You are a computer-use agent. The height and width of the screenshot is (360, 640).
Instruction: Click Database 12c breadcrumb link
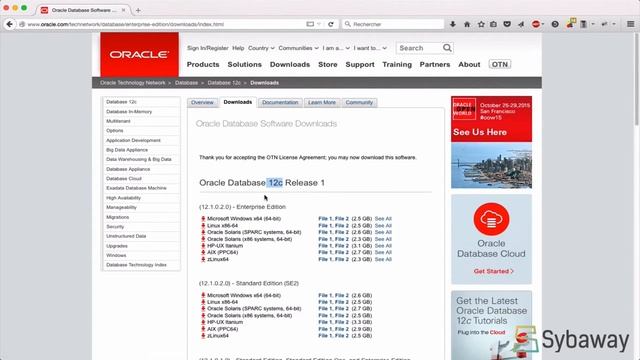pos(224,83)
